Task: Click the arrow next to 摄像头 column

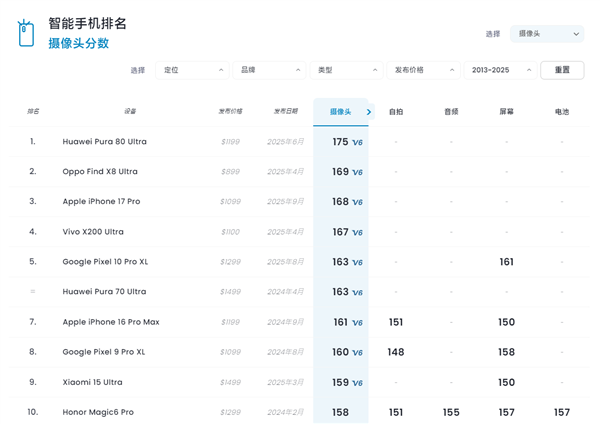Action: 369,112
